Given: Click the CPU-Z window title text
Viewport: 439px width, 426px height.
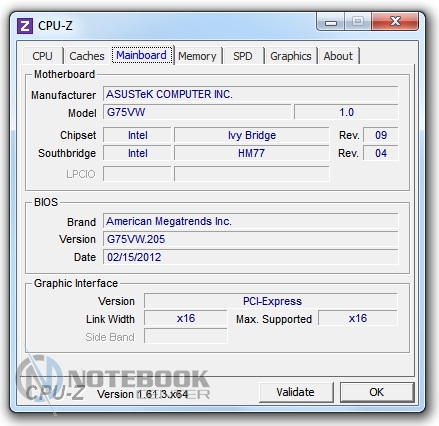Looking at the screenshot, I should pos(55,26).
